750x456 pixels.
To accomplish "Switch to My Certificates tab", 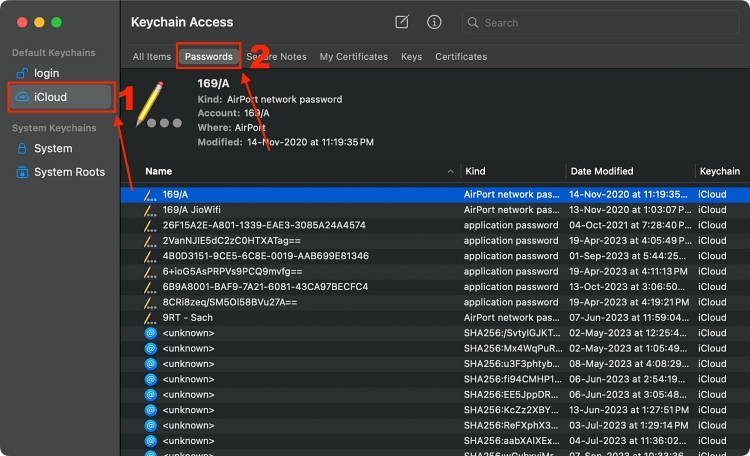I will [x=353, y=56].
